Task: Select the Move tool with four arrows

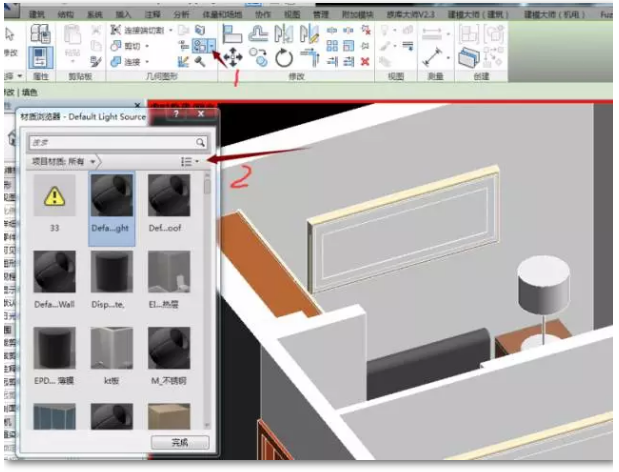Action: click(x=233, y=57)
